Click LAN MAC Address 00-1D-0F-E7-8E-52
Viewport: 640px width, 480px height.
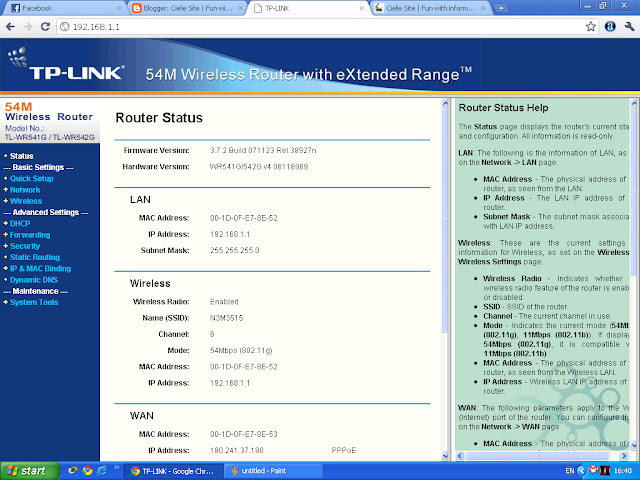point(244,218)
